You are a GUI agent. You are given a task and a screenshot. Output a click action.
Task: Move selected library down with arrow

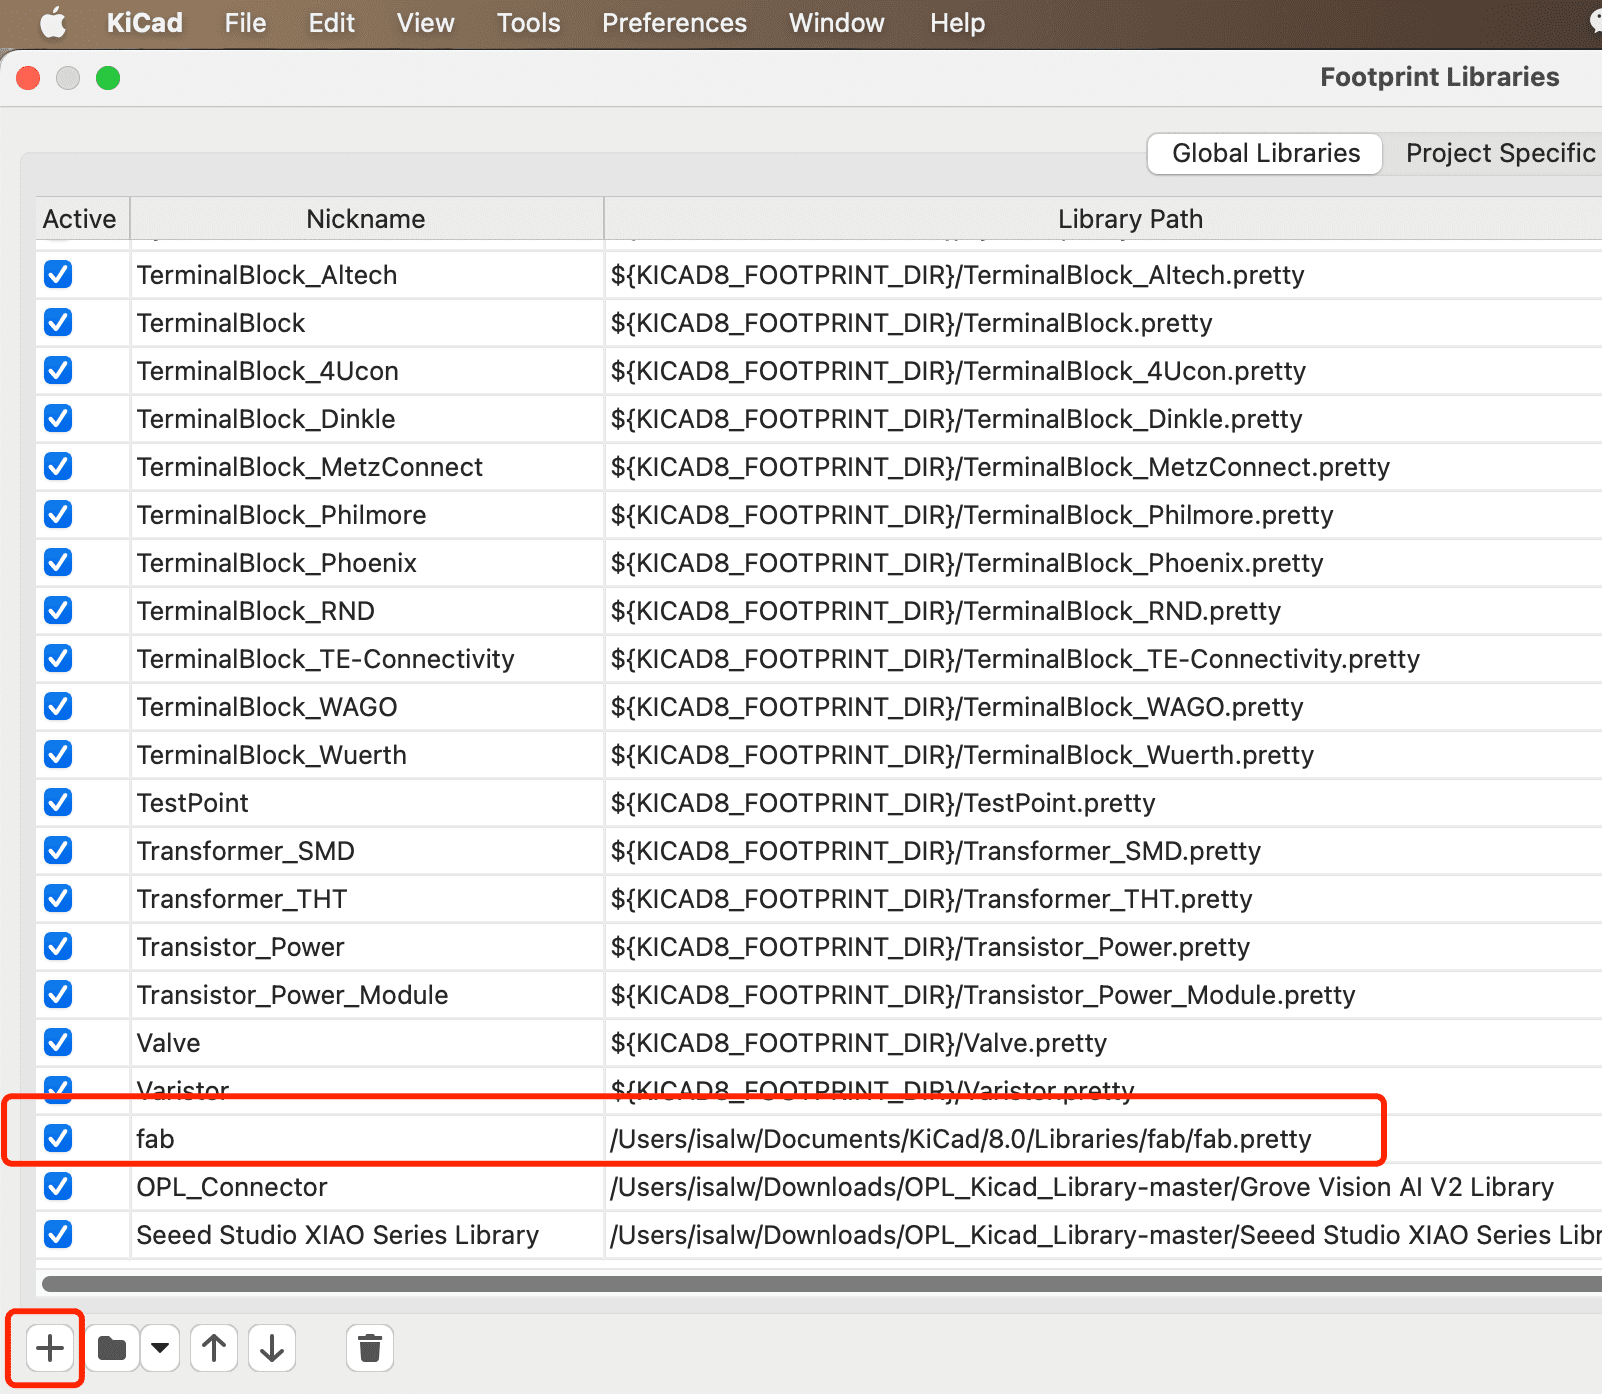click(x=272, y=1348)
